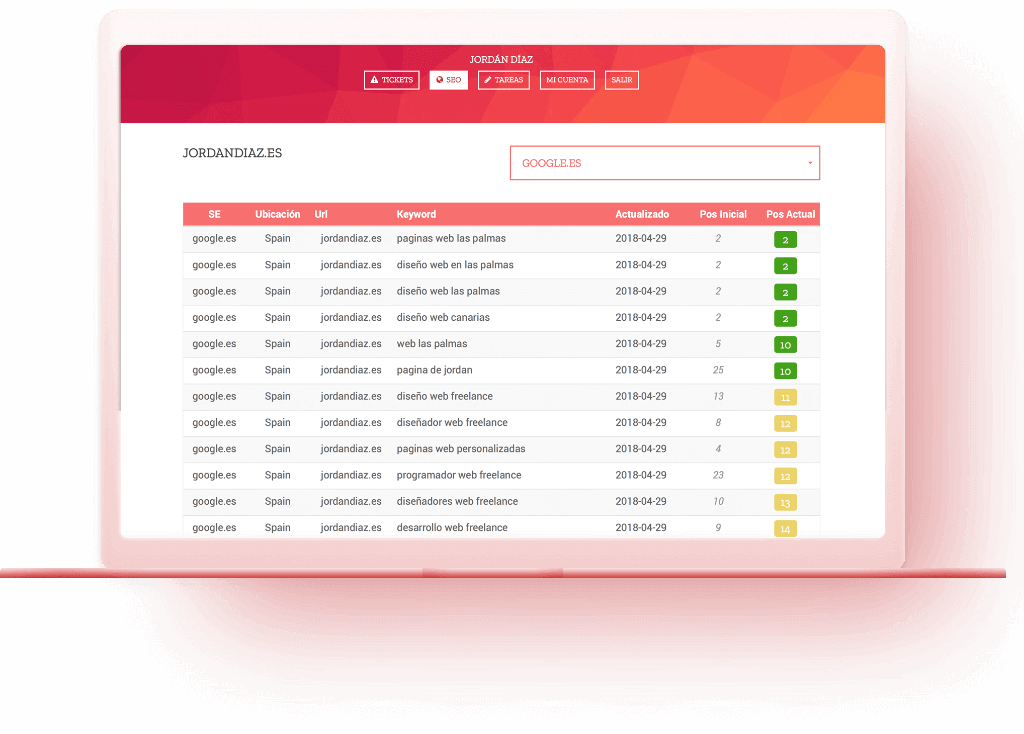1024x734 pixels.
Task: Open the GOOGLE.ES search engine dropdown
Action: (x=664, y=163)
